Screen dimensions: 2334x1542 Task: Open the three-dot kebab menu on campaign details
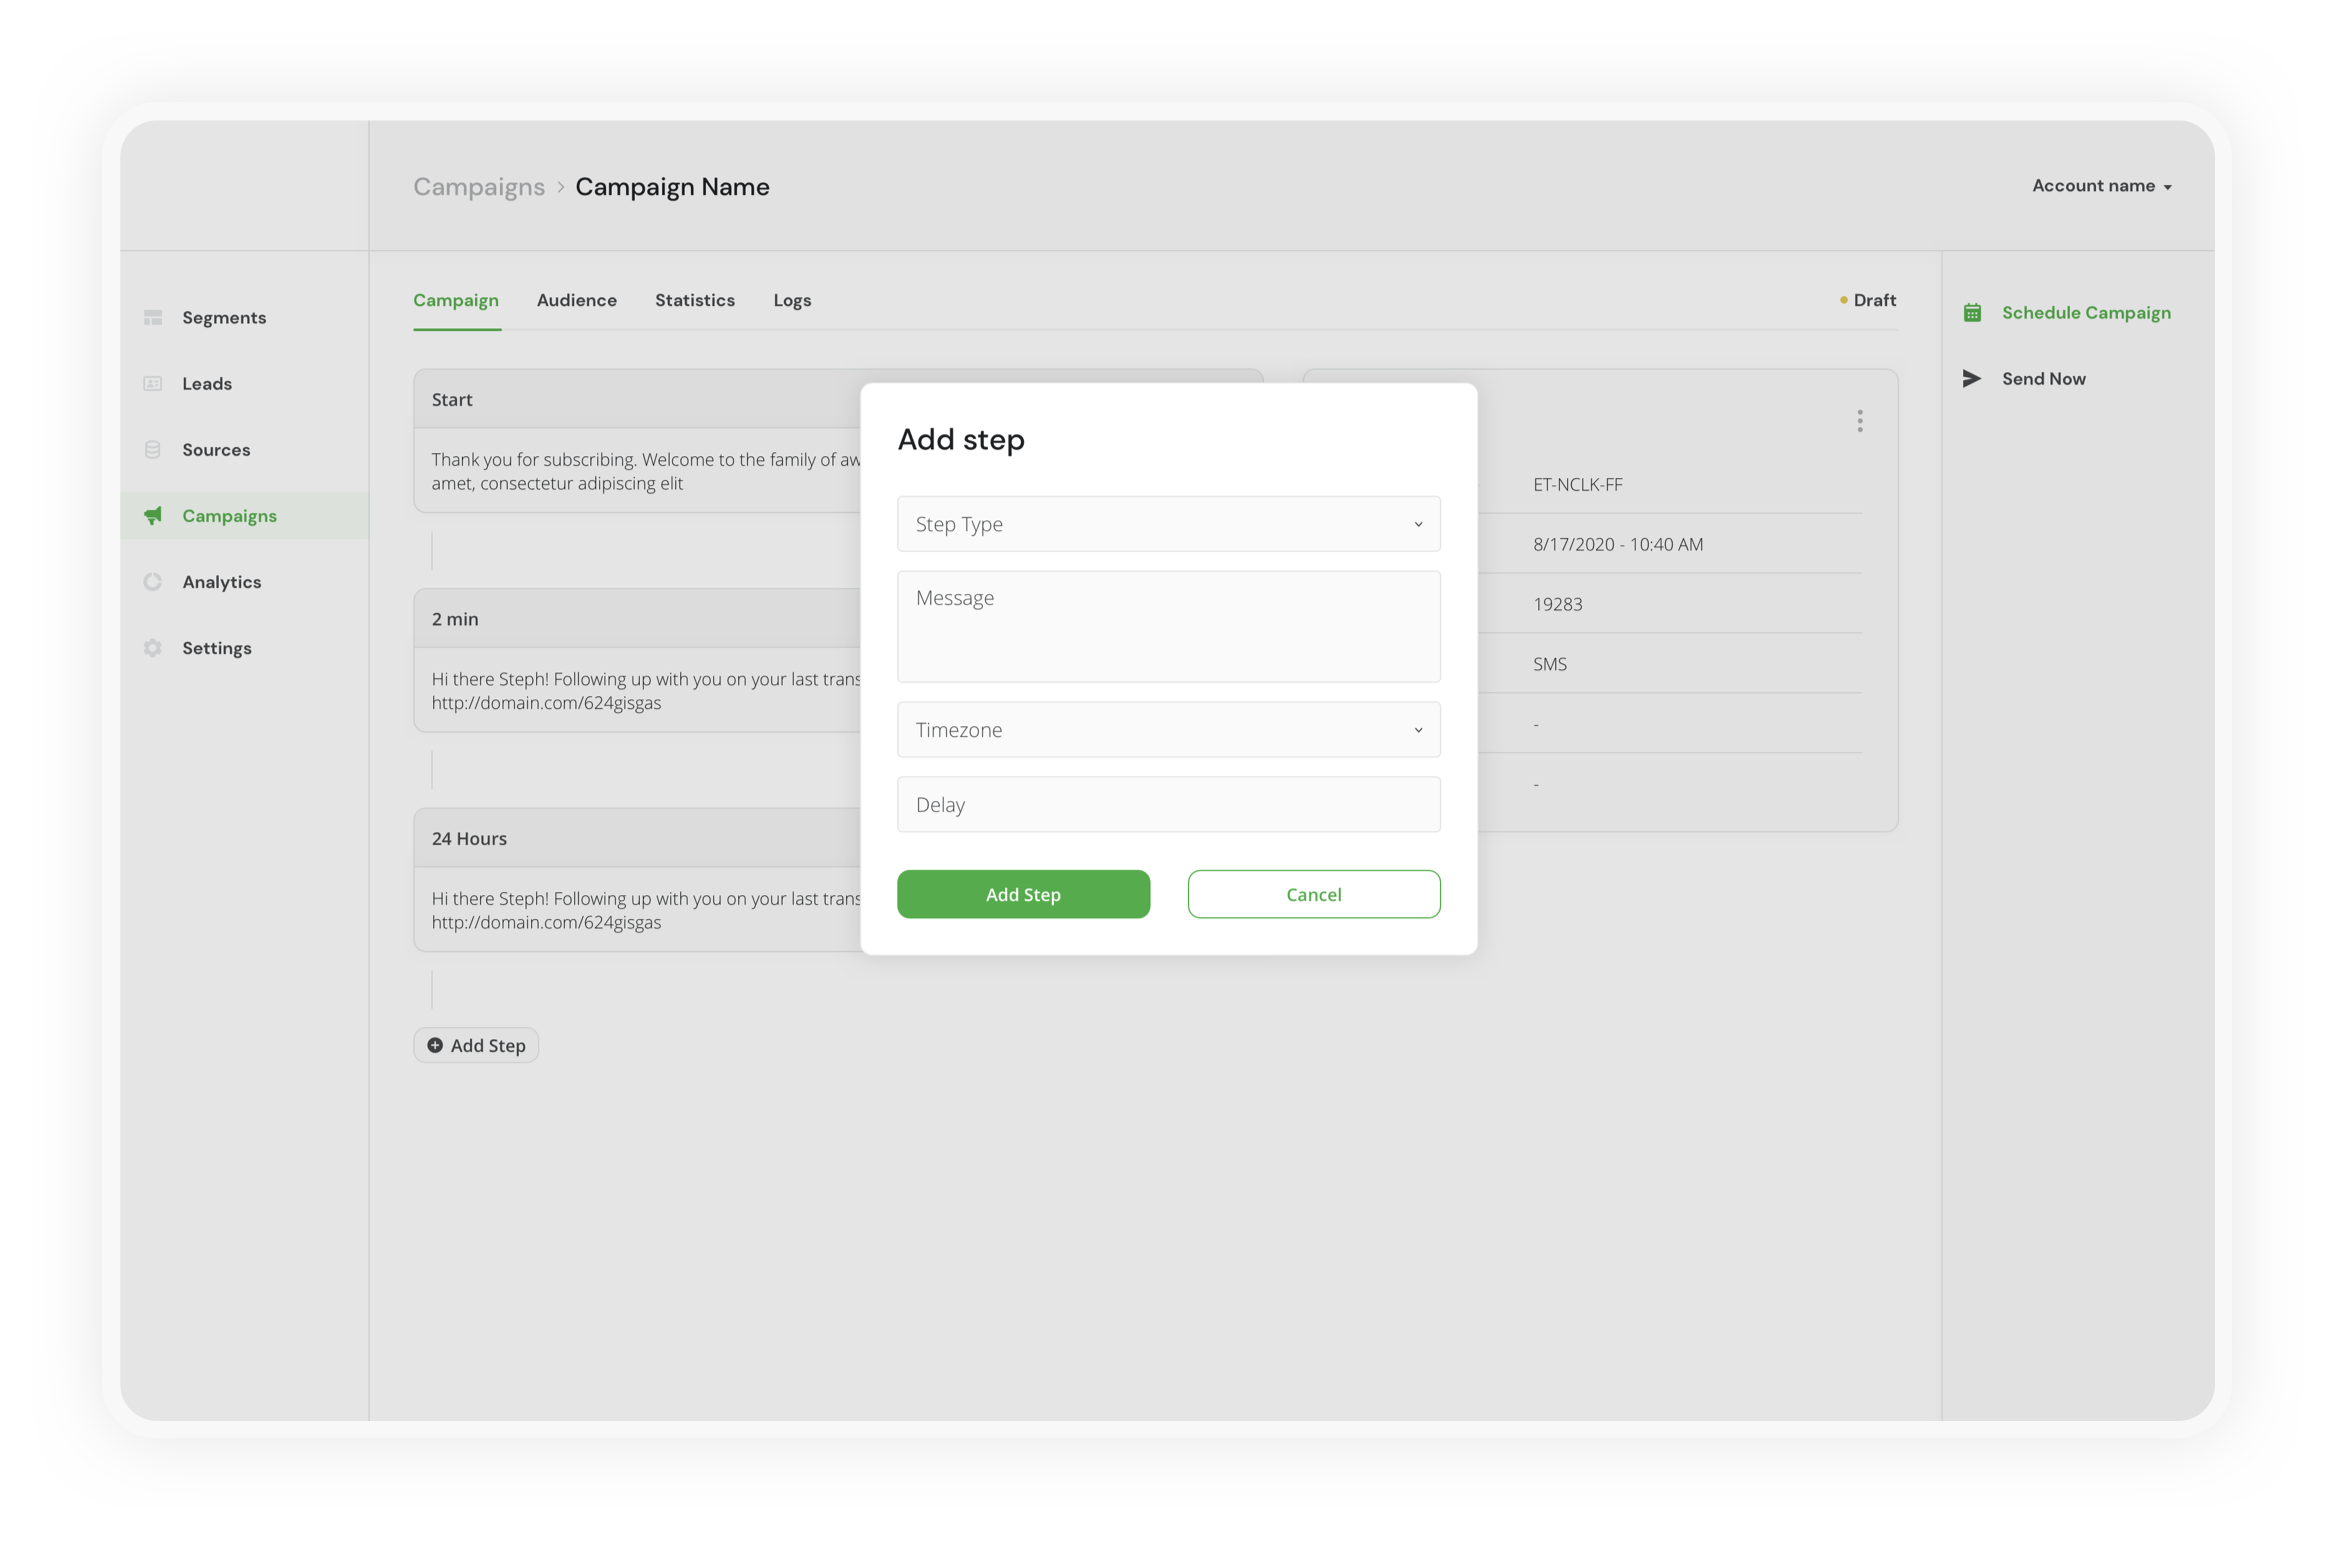[x=1860, y=420]
